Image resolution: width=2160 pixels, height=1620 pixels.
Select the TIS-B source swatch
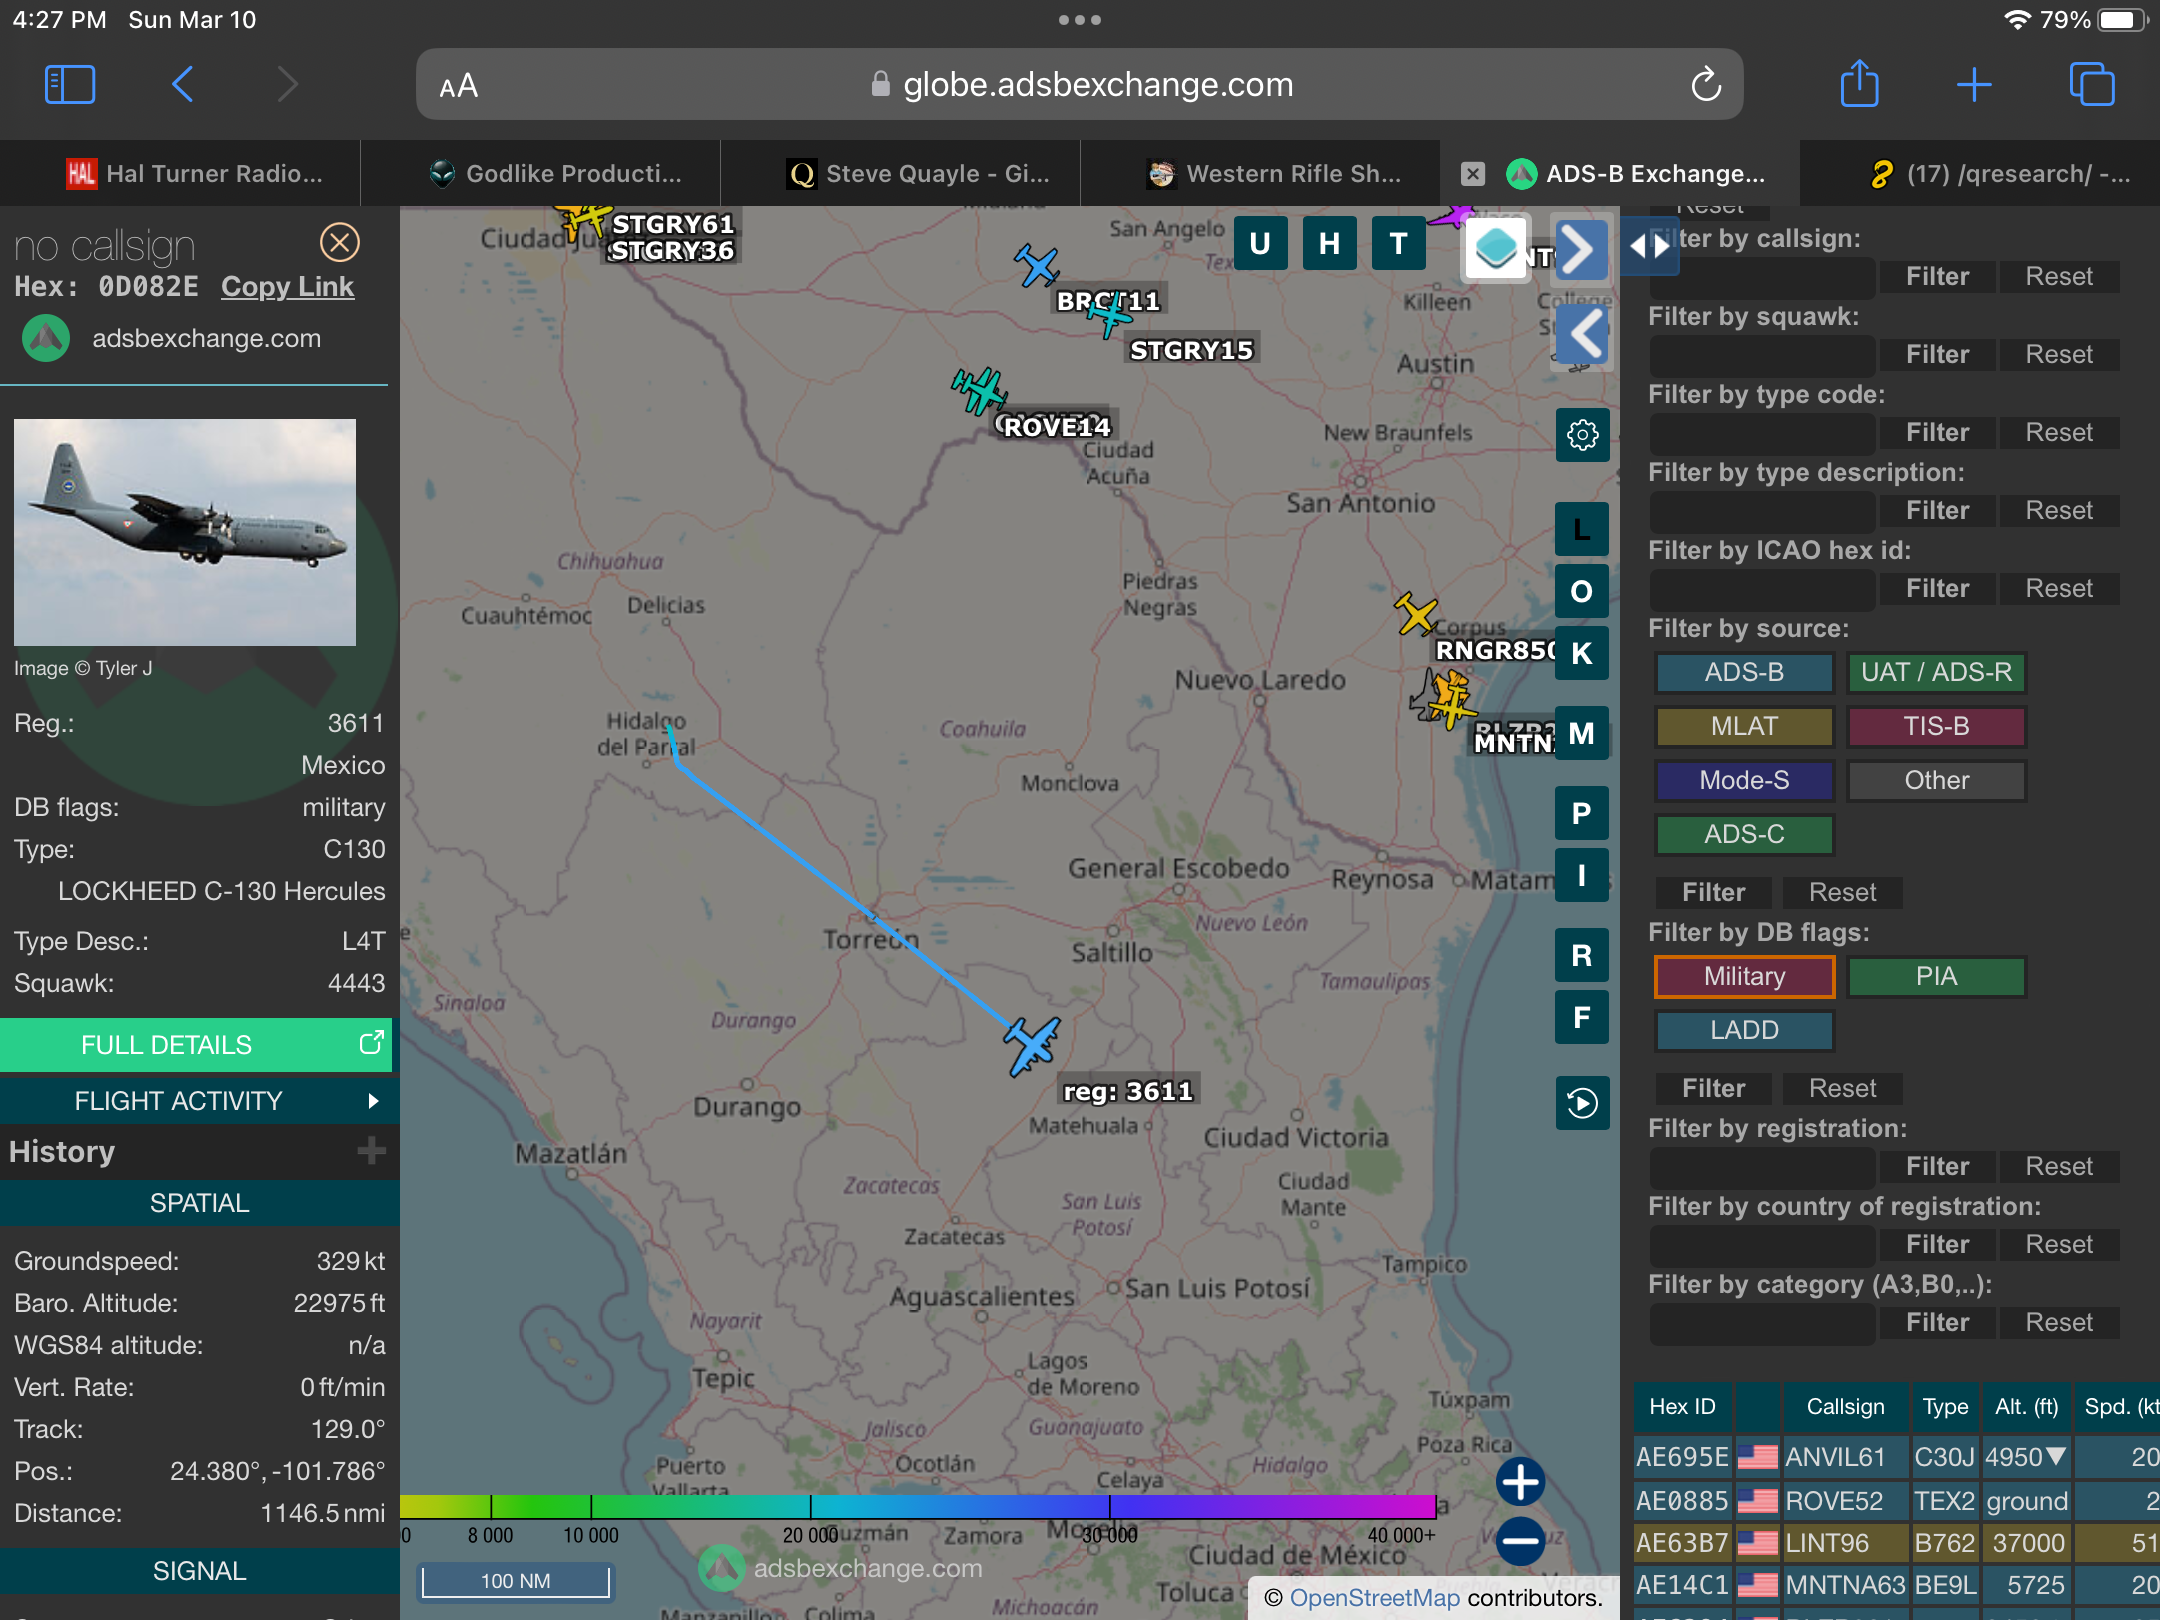point(1936,726)
